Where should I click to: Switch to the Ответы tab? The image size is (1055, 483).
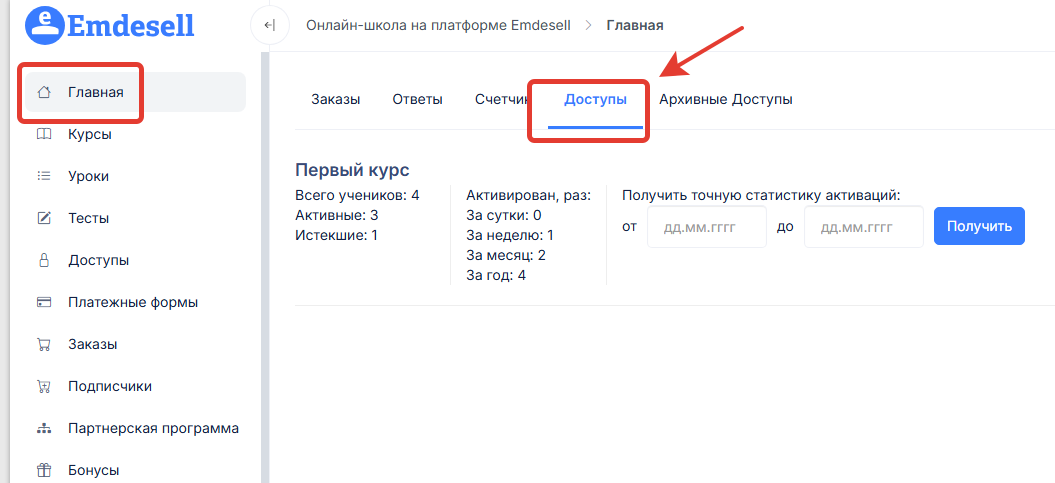point(417,99)
